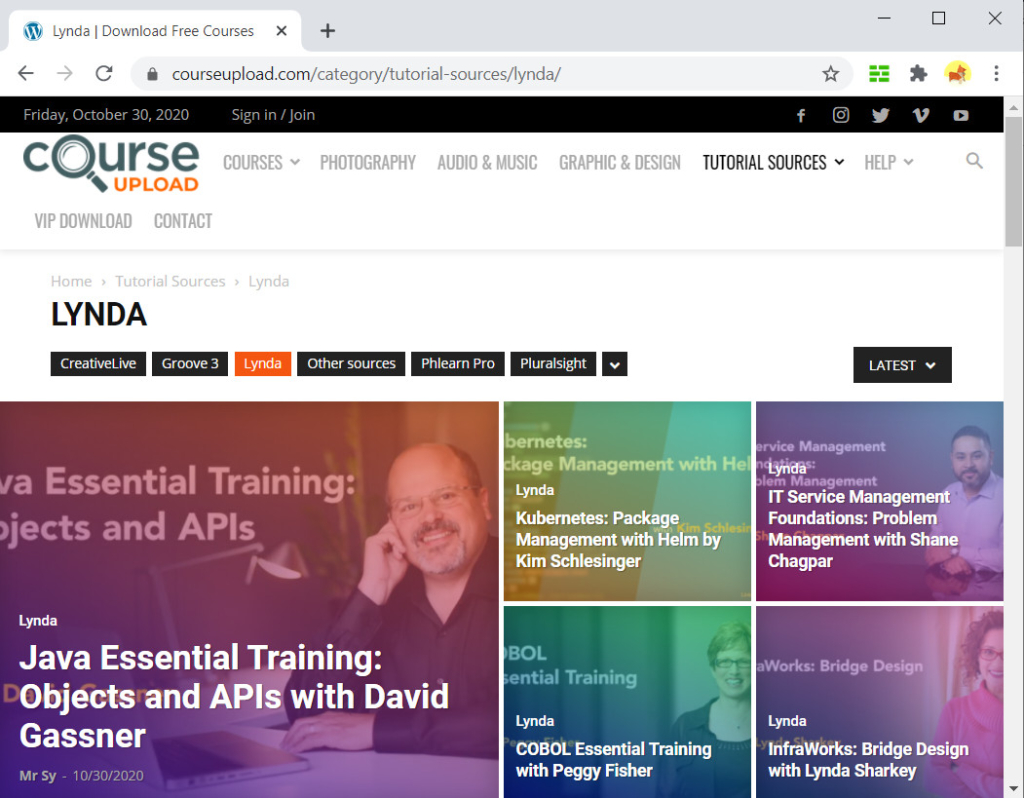Click the Lynda label above InfraWorks article
This screenshot has width=1024, height=798.
tap(787, 721)
